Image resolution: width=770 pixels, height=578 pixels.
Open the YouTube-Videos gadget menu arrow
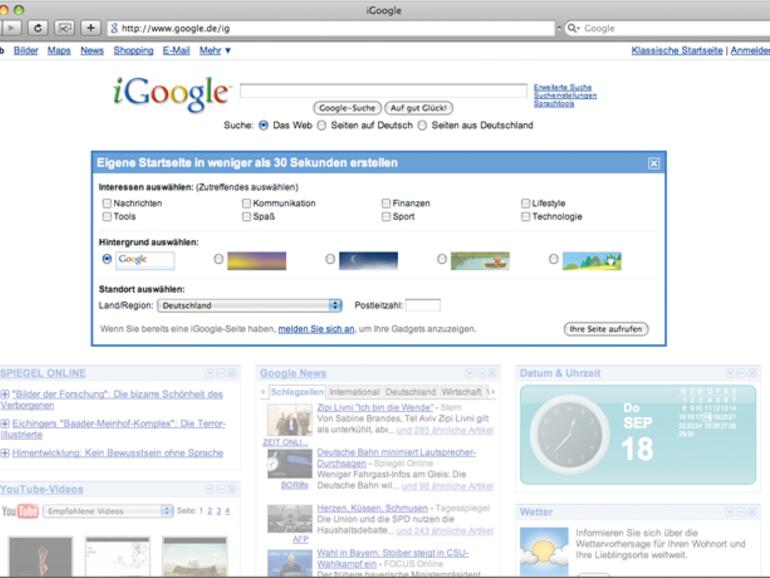tap(210, 490)
